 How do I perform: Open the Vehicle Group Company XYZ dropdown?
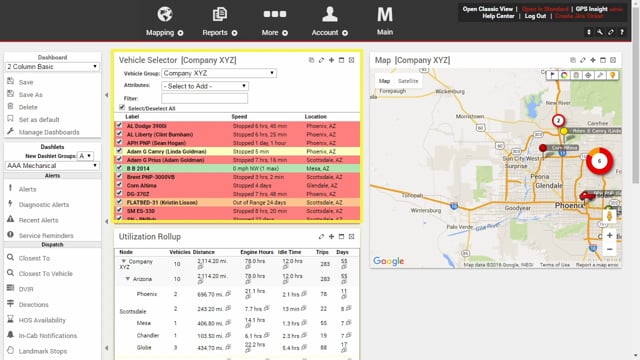219,73
